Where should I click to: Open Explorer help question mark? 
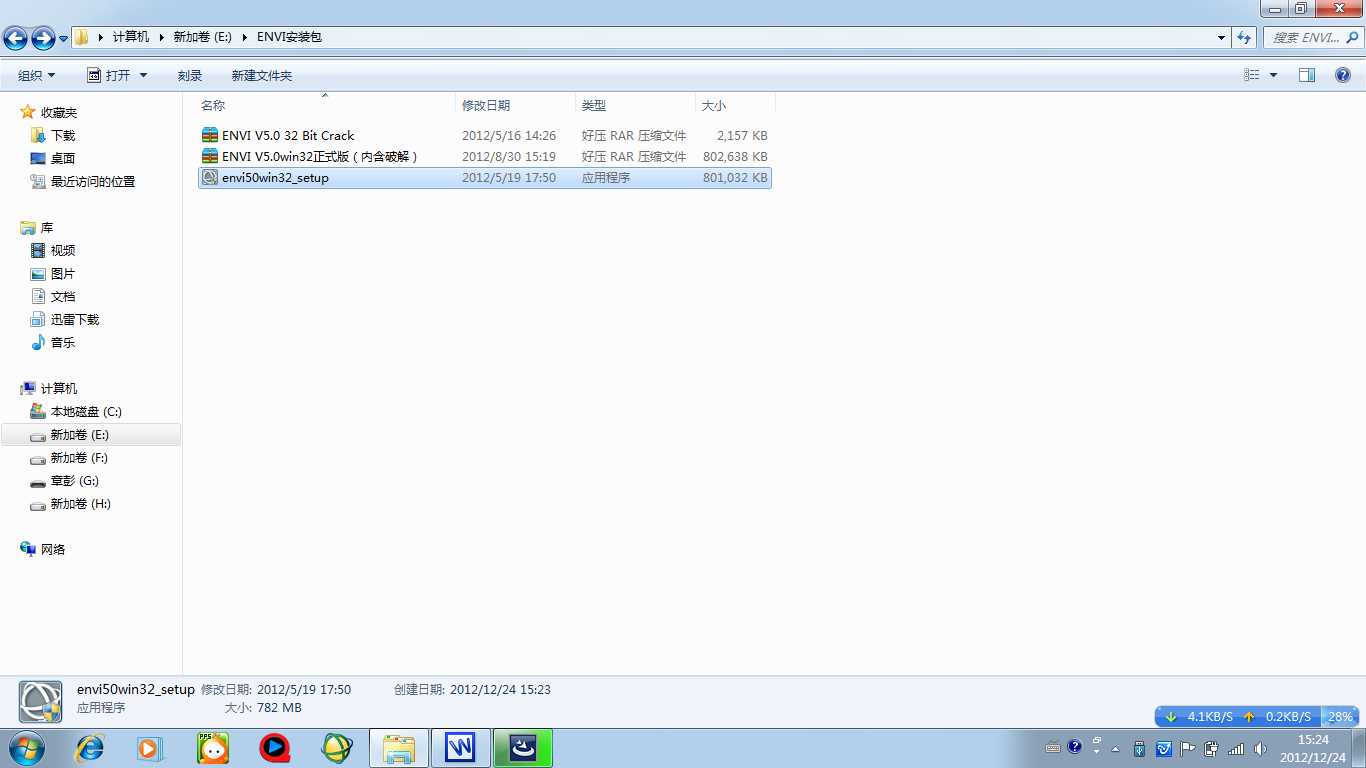(x=1343, y=76)
